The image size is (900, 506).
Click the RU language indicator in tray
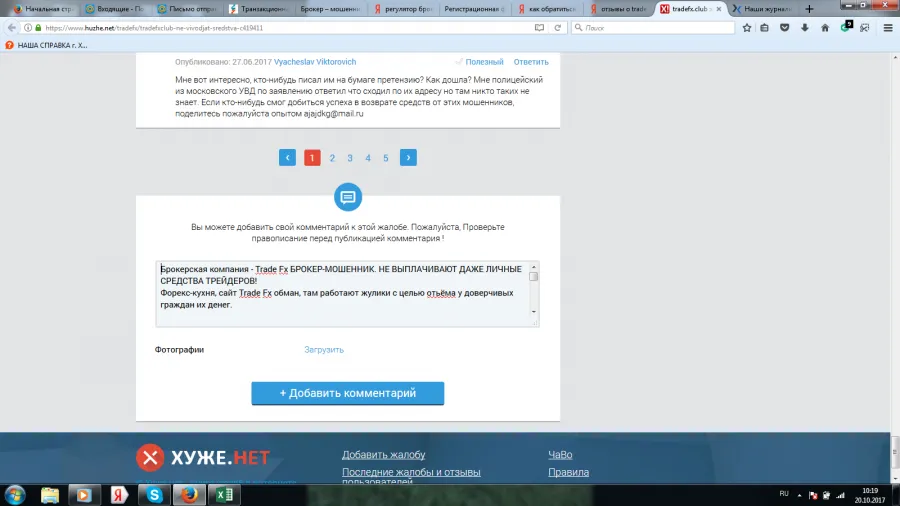click(784, 494)
